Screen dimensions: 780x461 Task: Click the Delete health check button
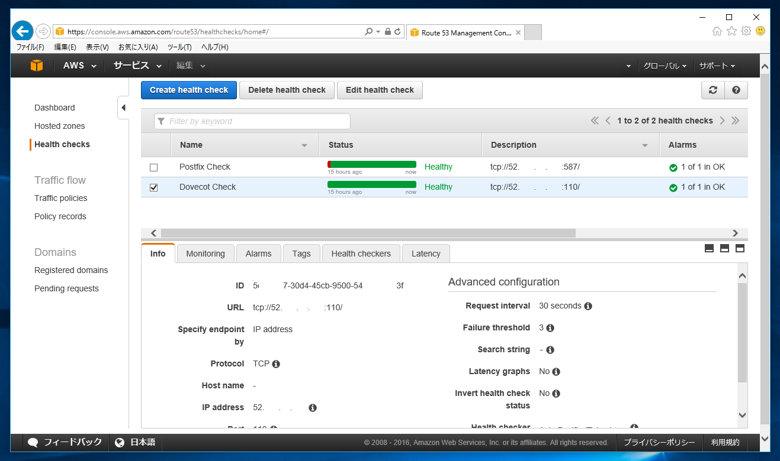tap(287, 90)
